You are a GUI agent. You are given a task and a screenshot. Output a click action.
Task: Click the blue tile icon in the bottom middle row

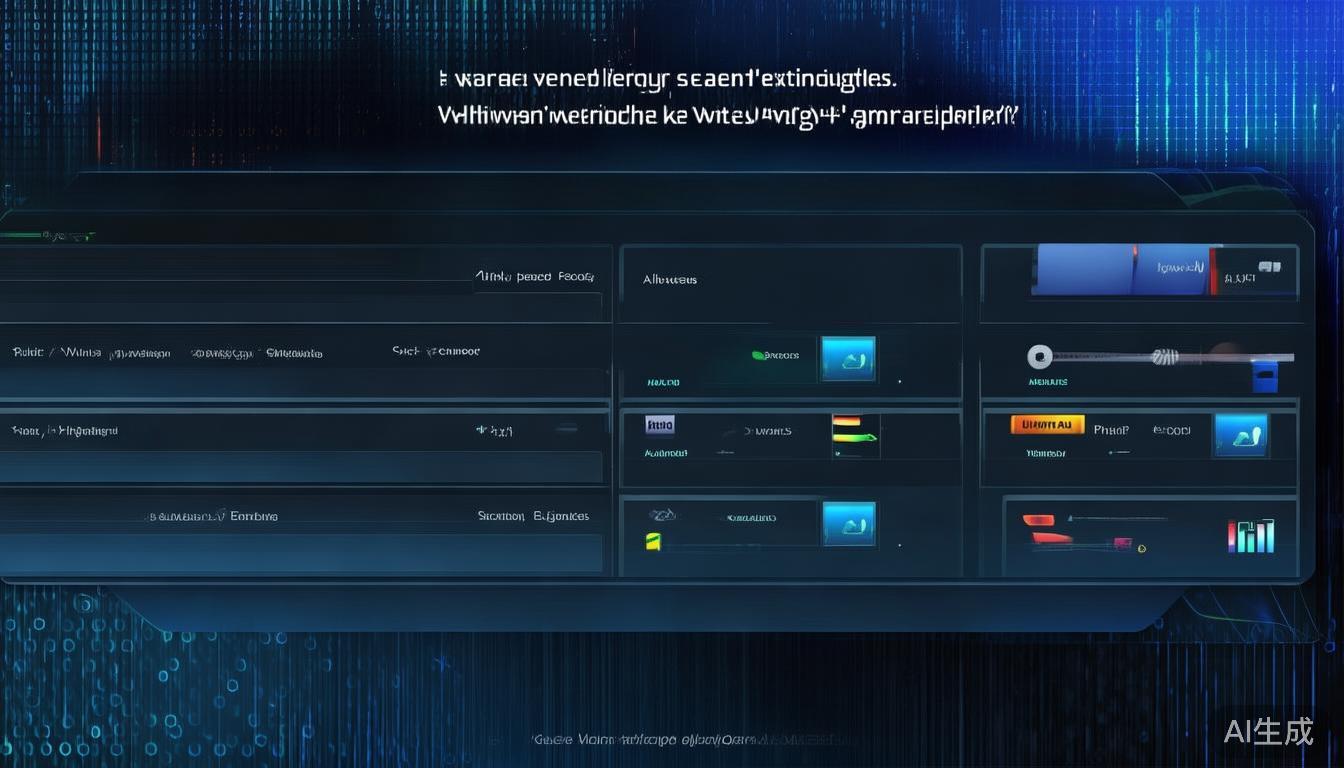[x=848, y=524]
